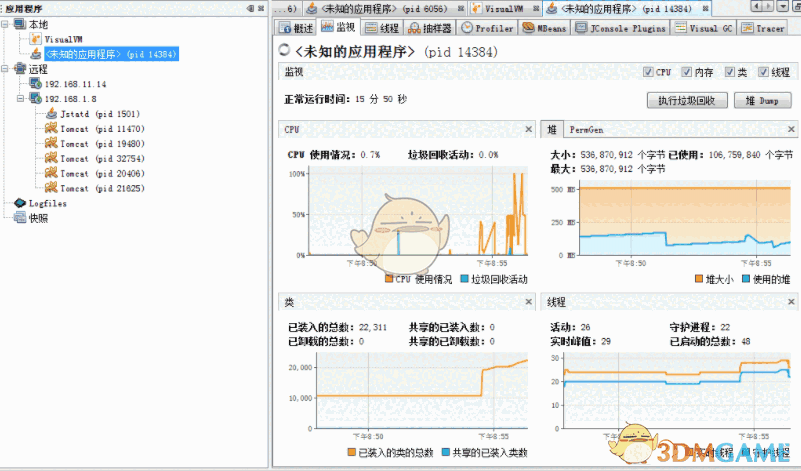
Task: Click the orange CPU 使用情况 legend swatch
Action: 389,279
